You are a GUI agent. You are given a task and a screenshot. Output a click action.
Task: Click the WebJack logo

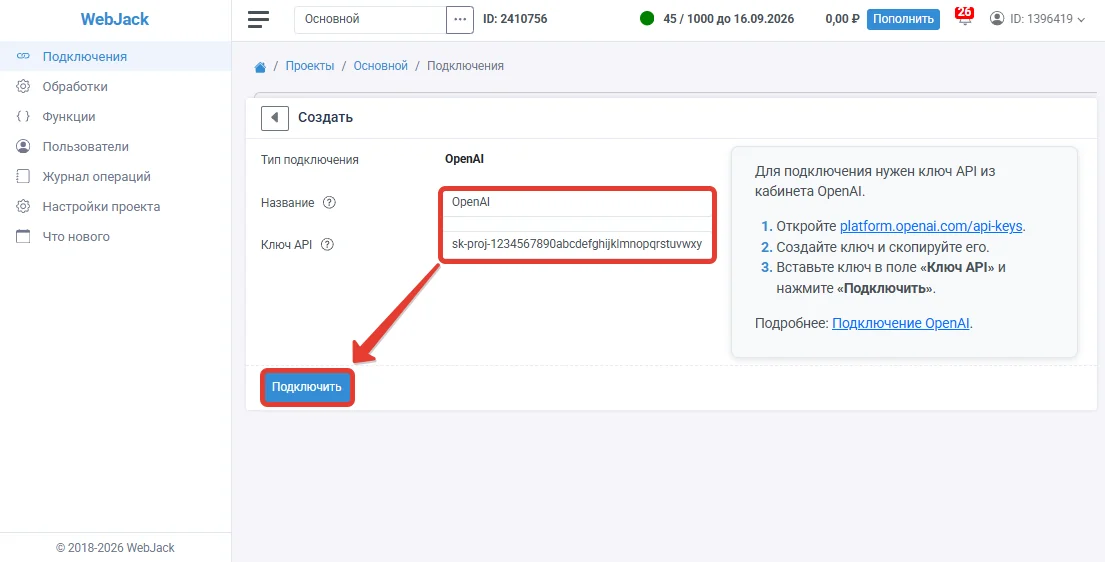tap(115, 19)
